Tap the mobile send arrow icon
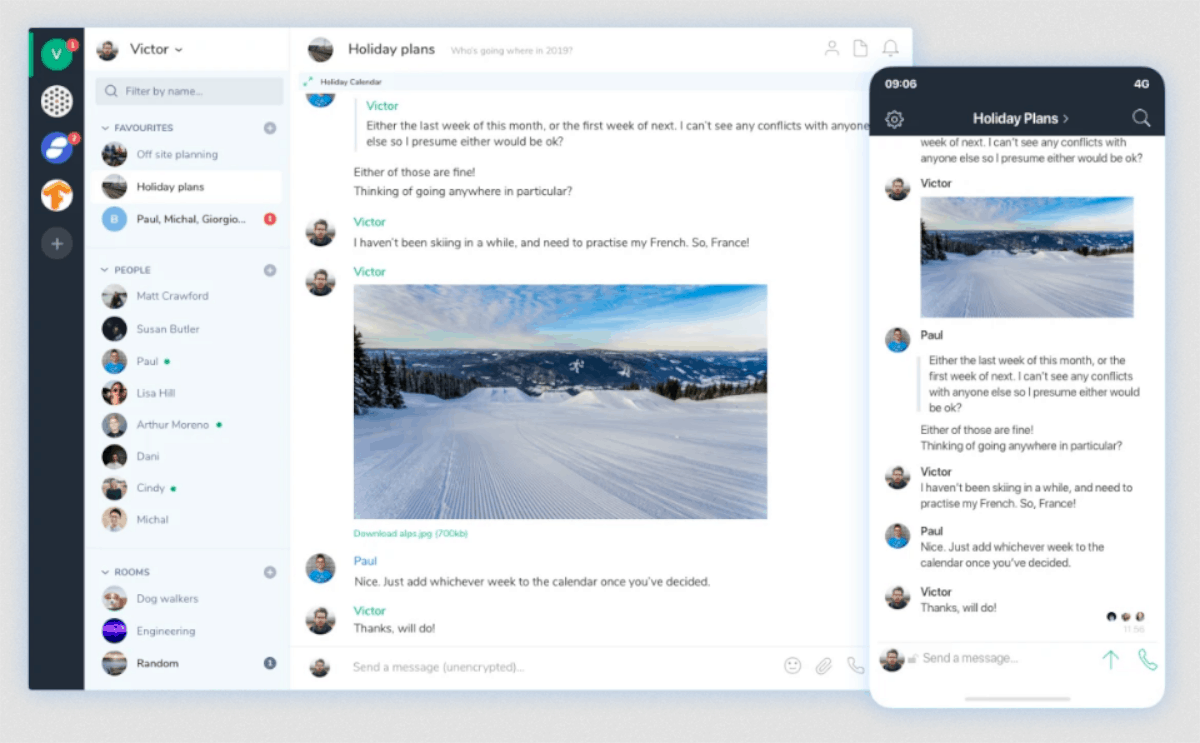The image size is (1200, 743). click(x=1109, y=659)
